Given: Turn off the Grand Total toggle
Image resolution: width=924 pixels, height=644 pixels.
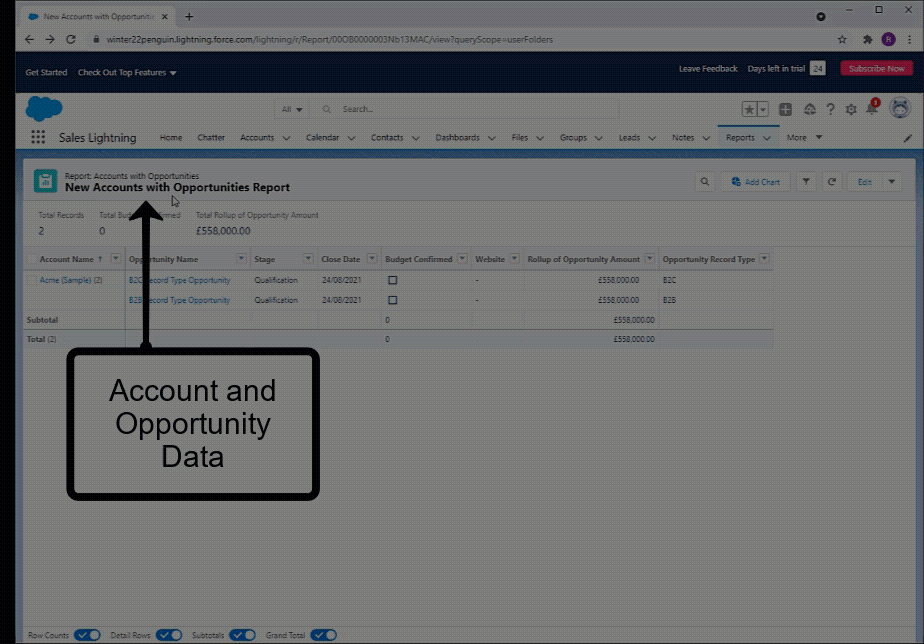Looking at the screenshot, I should coord(324,635).
